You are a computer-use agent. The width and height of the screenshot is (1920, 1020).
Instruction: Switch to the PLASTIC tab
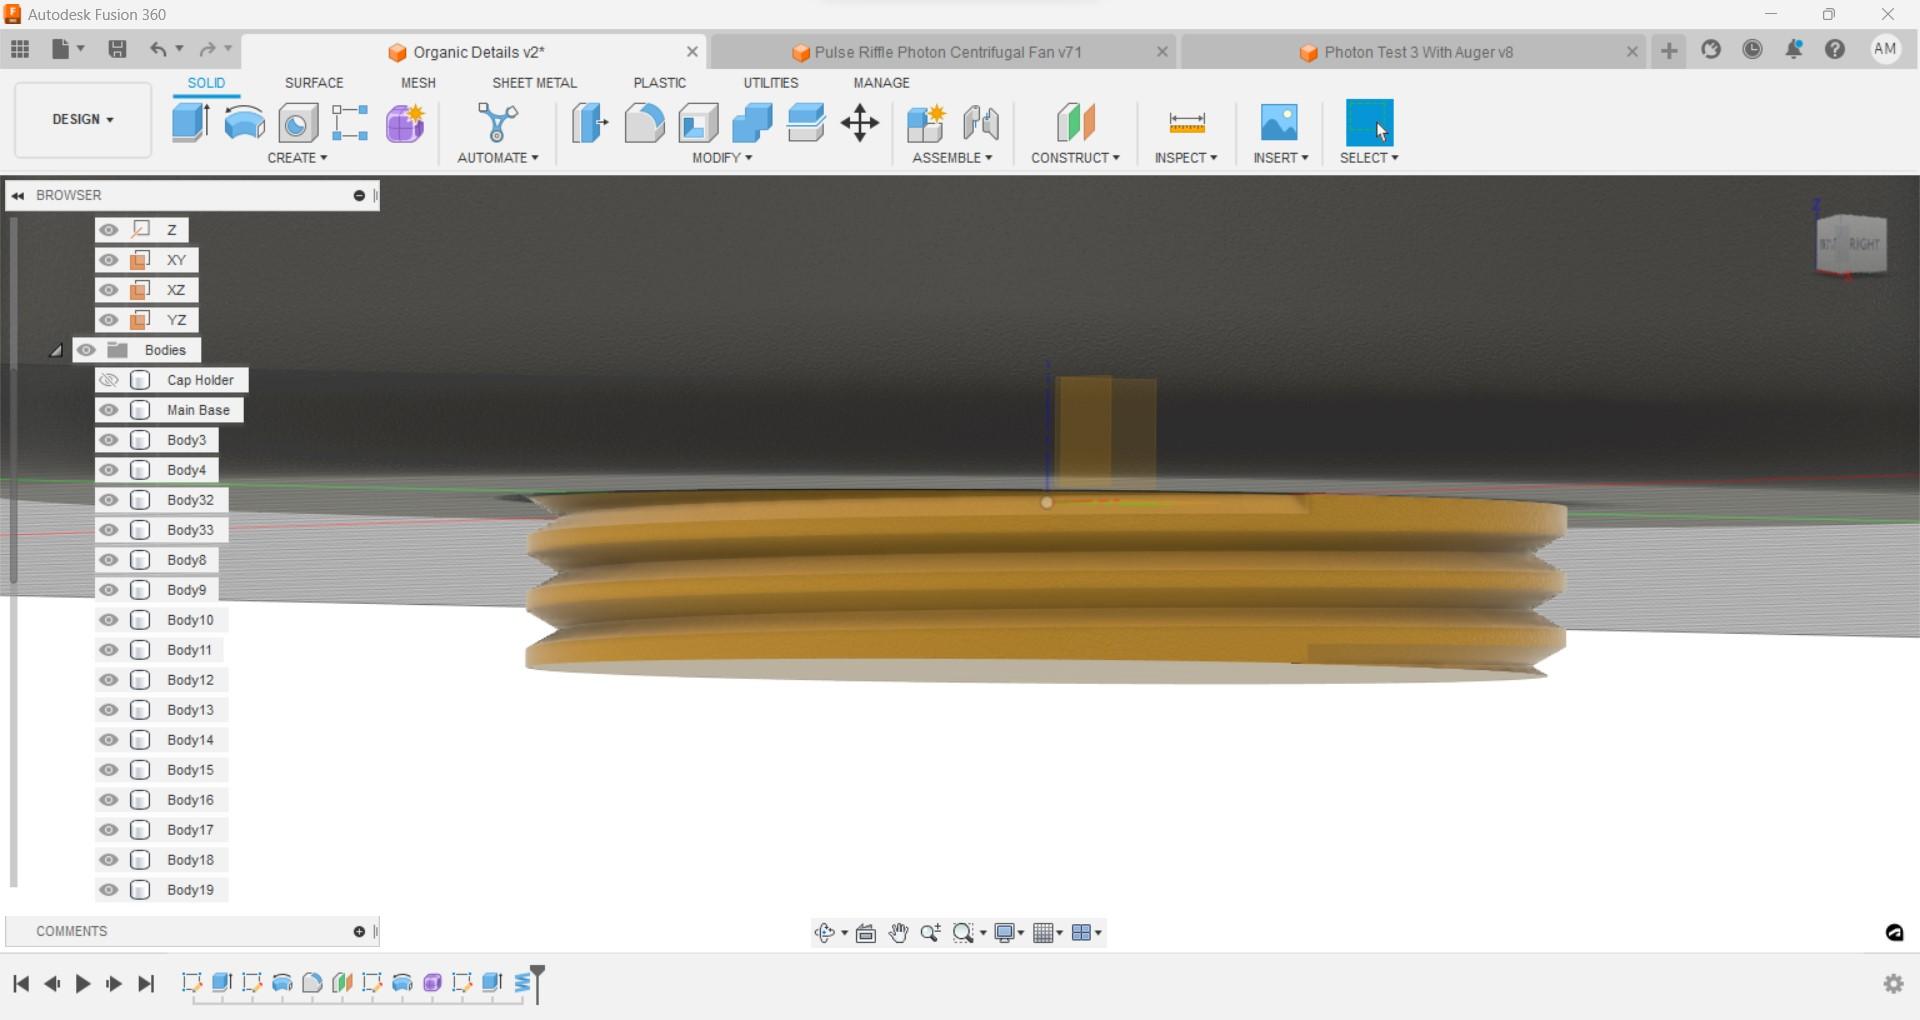pos(659,83)
